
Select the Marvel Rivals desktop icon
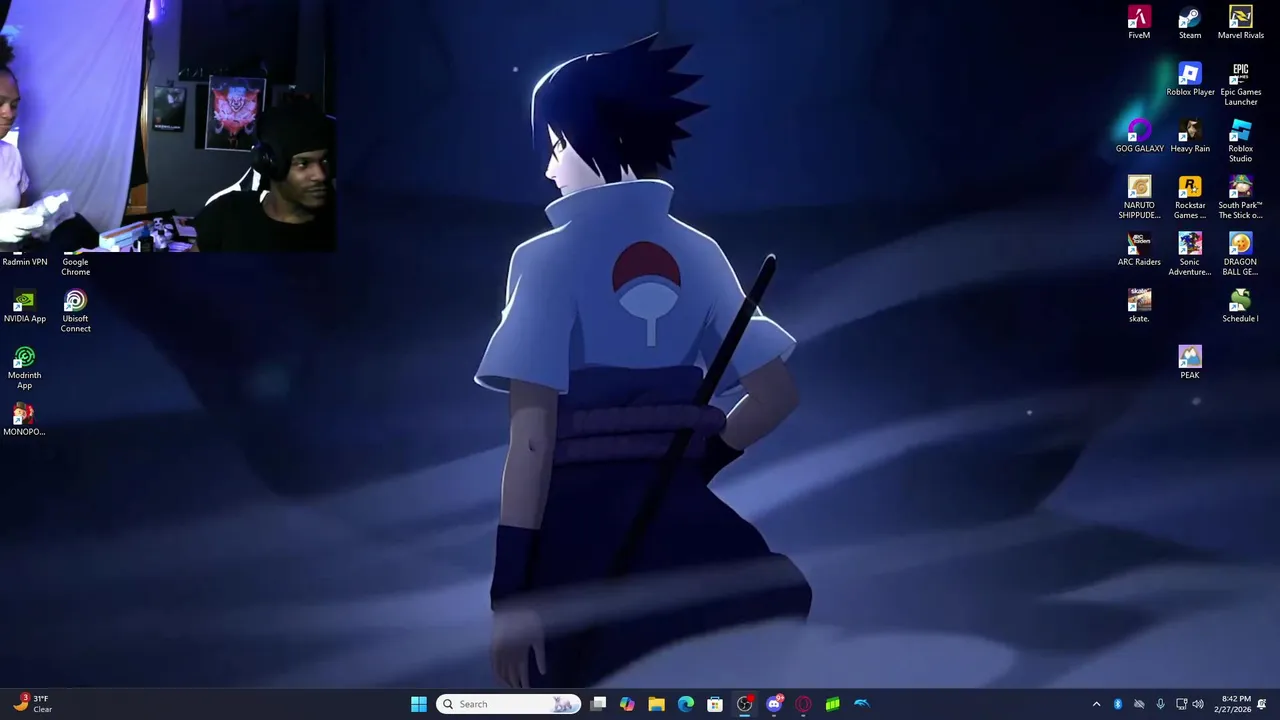click(x=1240, y=23)
